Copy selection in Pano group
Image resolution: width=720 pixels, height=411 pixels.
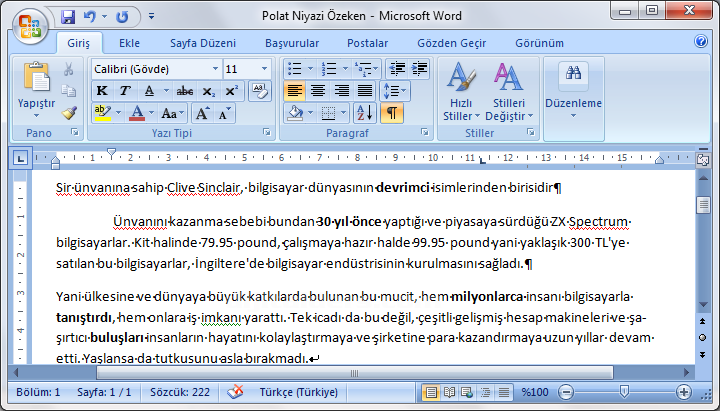point(69,91)
